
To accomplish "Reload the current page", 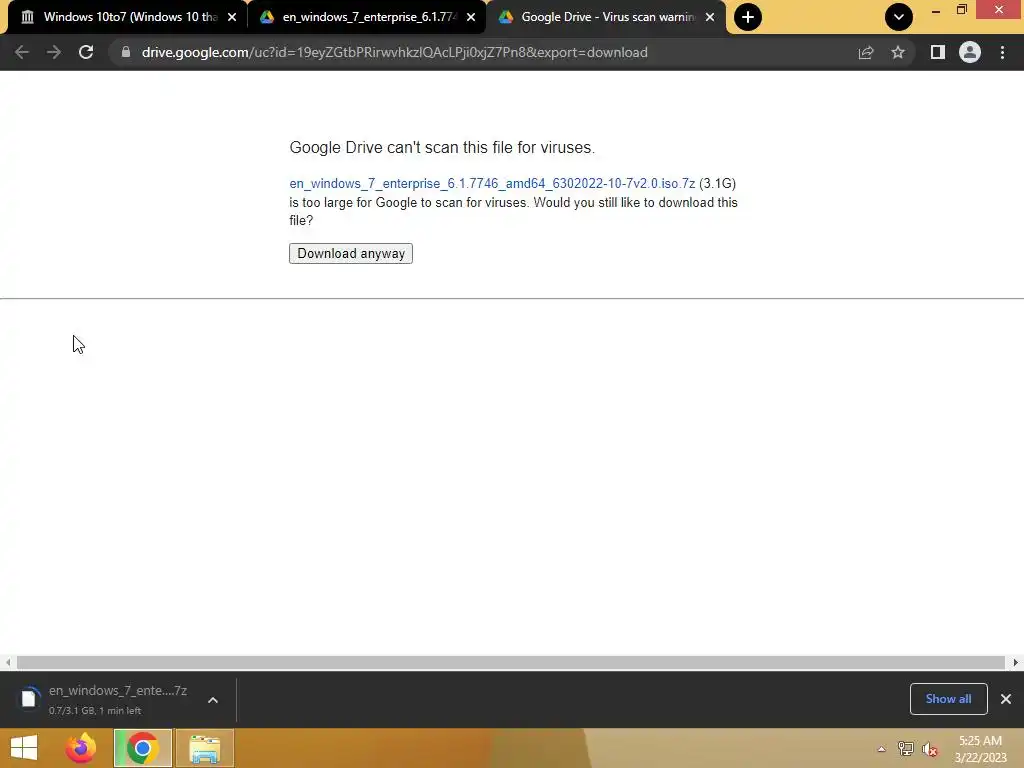I will 86,52.
